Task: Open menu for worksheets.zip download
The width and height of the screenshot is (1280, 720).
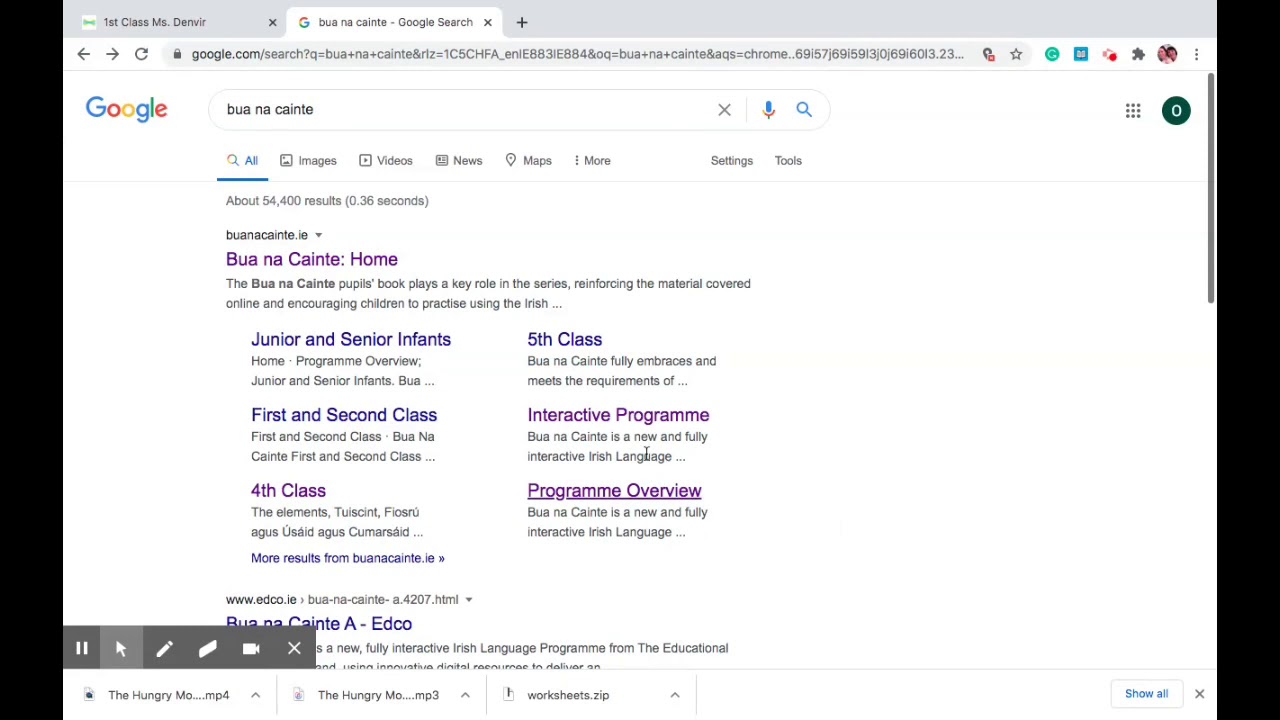Action: 675,695
